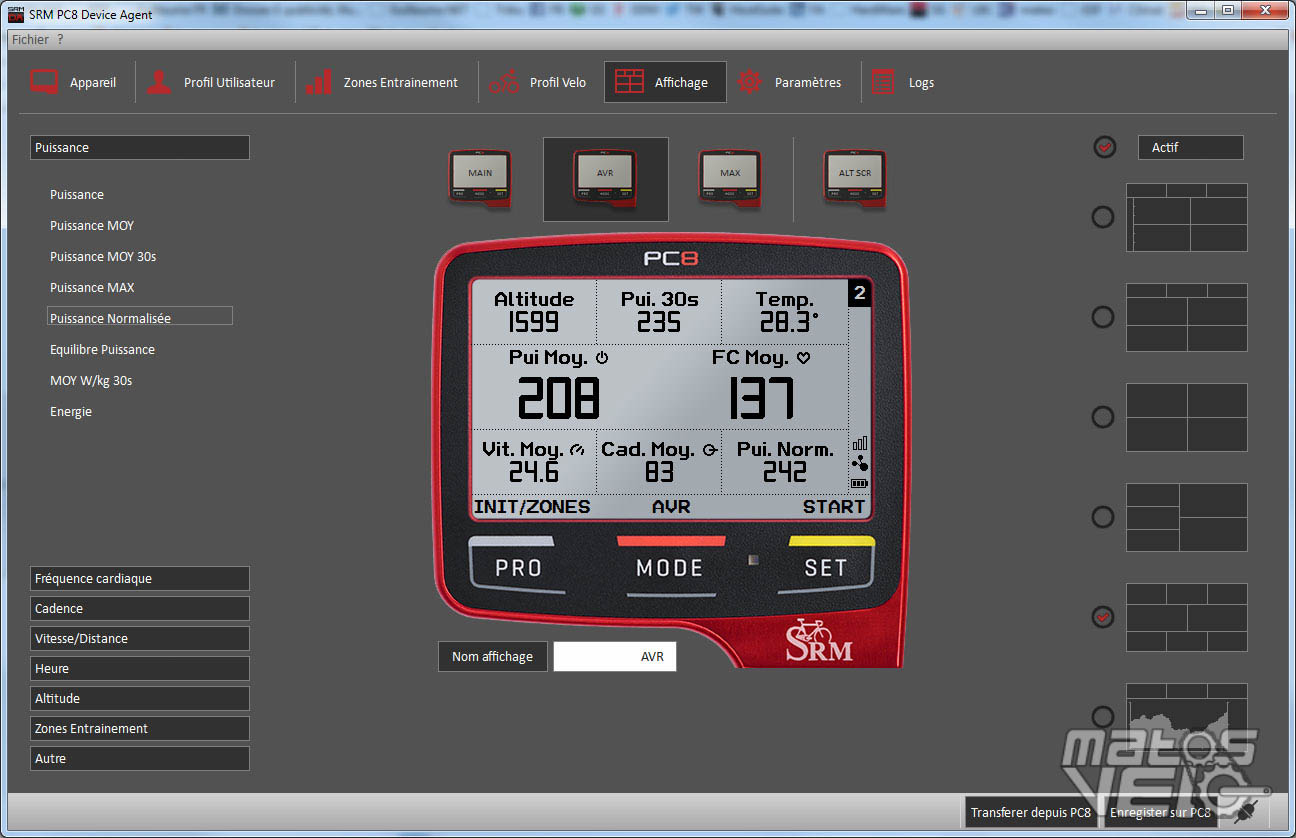Click the Cad. Moy. field on device
This screenshot has width=1296, height=838.
pyautogui.click(x=659, y=461)
